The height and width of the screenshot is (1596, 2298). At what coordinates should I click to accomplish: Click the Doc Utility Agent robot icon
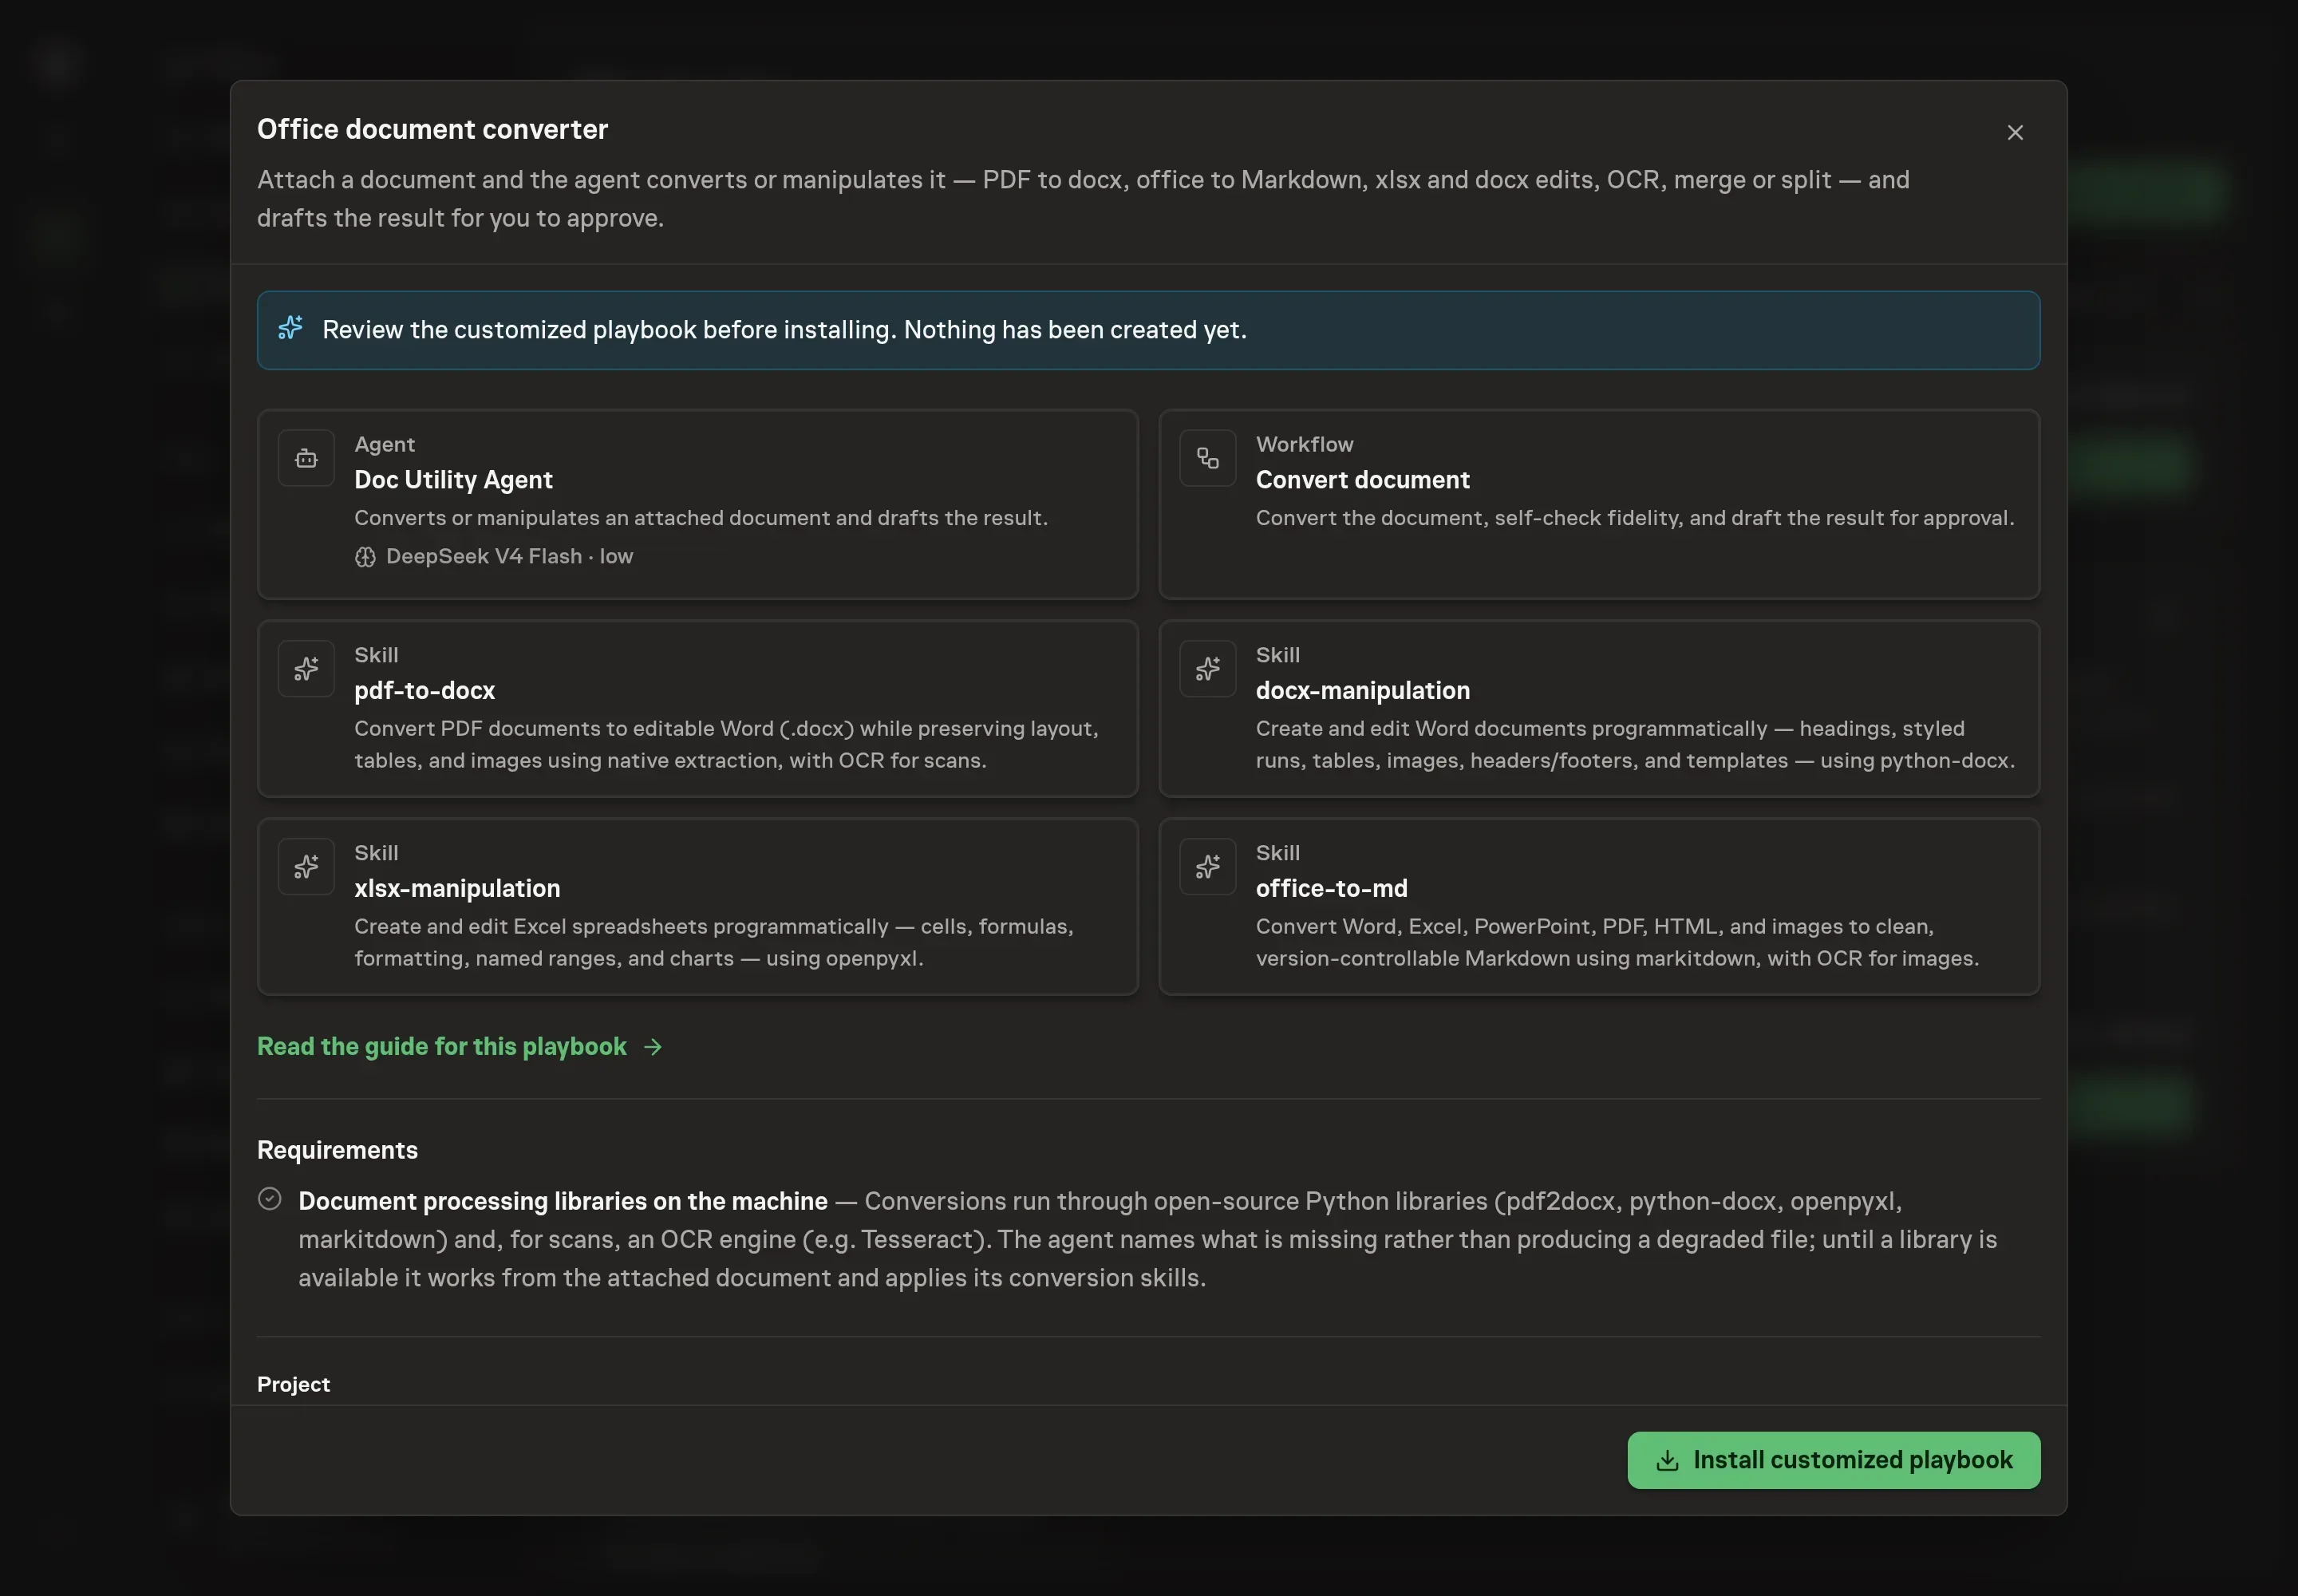tap(306, 458)
